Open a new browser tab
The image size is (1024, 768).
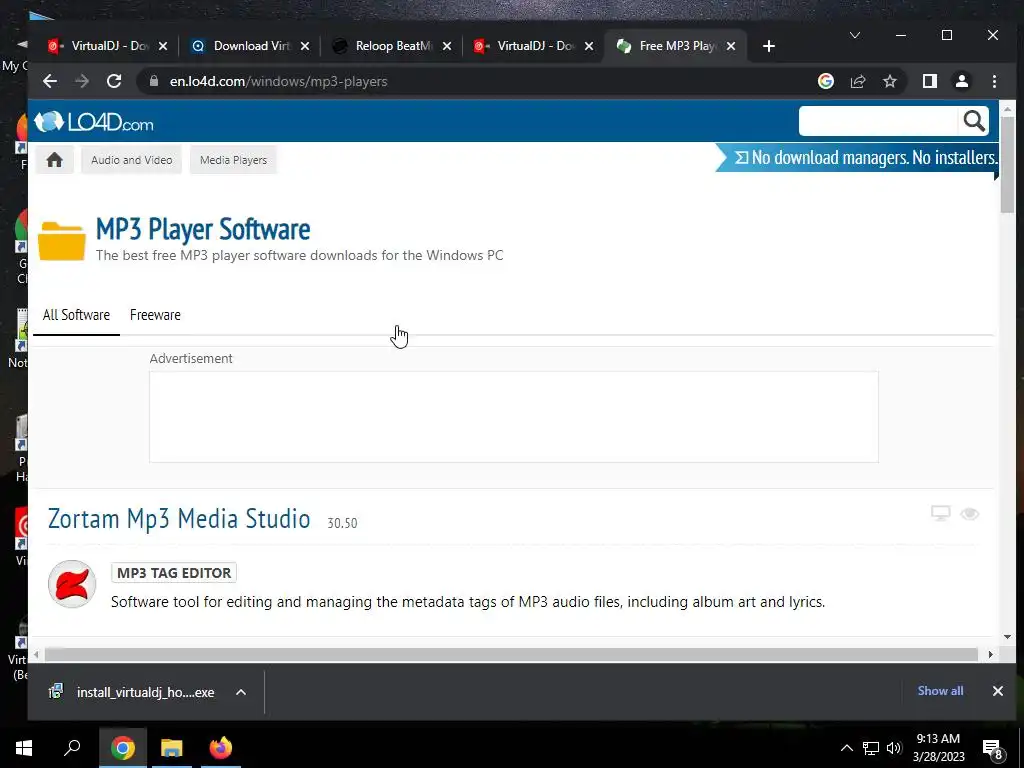tap(769, 46)
